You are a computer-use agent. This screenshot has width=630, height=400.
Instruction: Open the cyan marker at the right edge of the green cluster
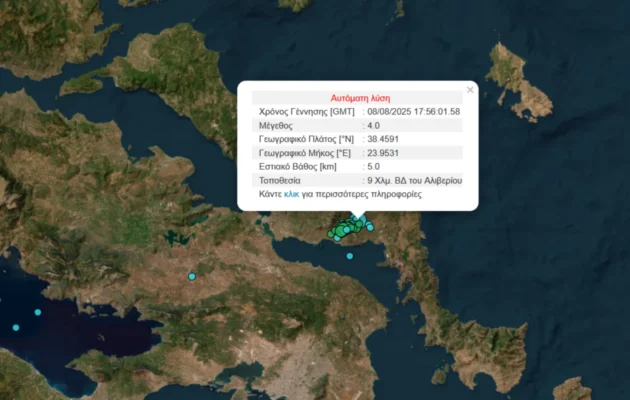370,227
